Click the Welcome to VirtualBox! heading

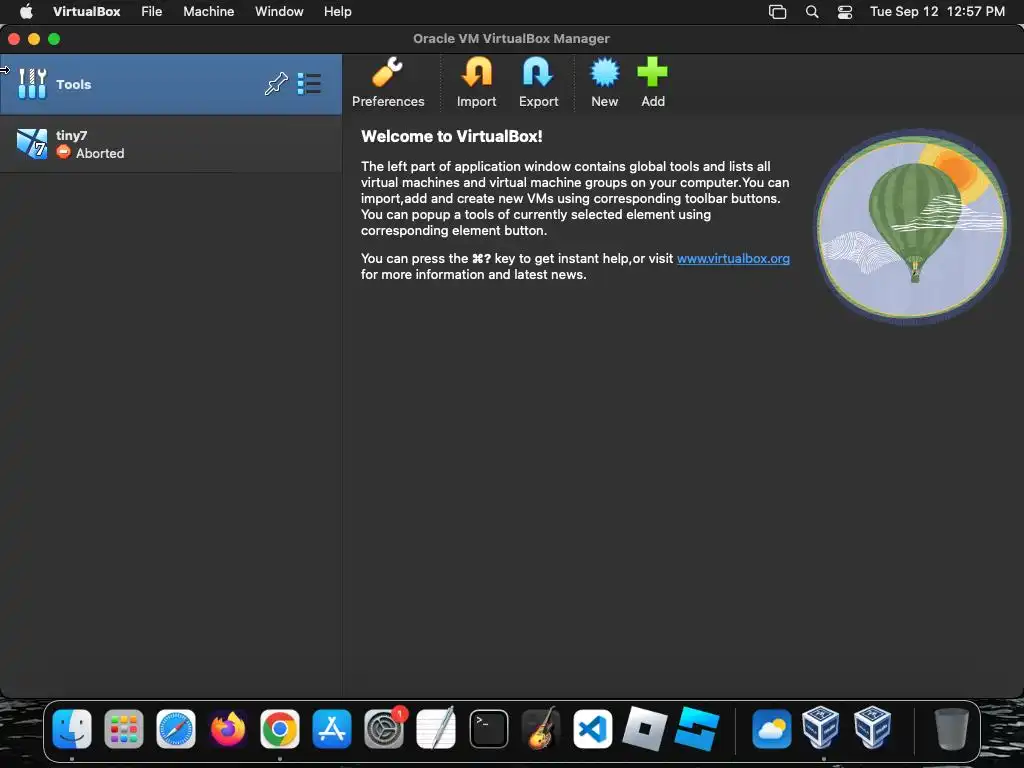tap(451, 136)
